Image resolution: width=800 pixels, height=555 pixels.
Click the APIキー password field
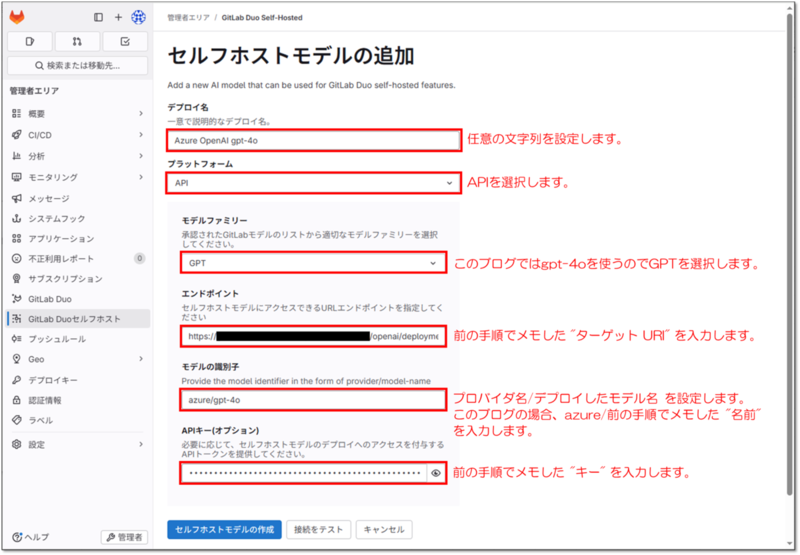(x=304, y=473)
